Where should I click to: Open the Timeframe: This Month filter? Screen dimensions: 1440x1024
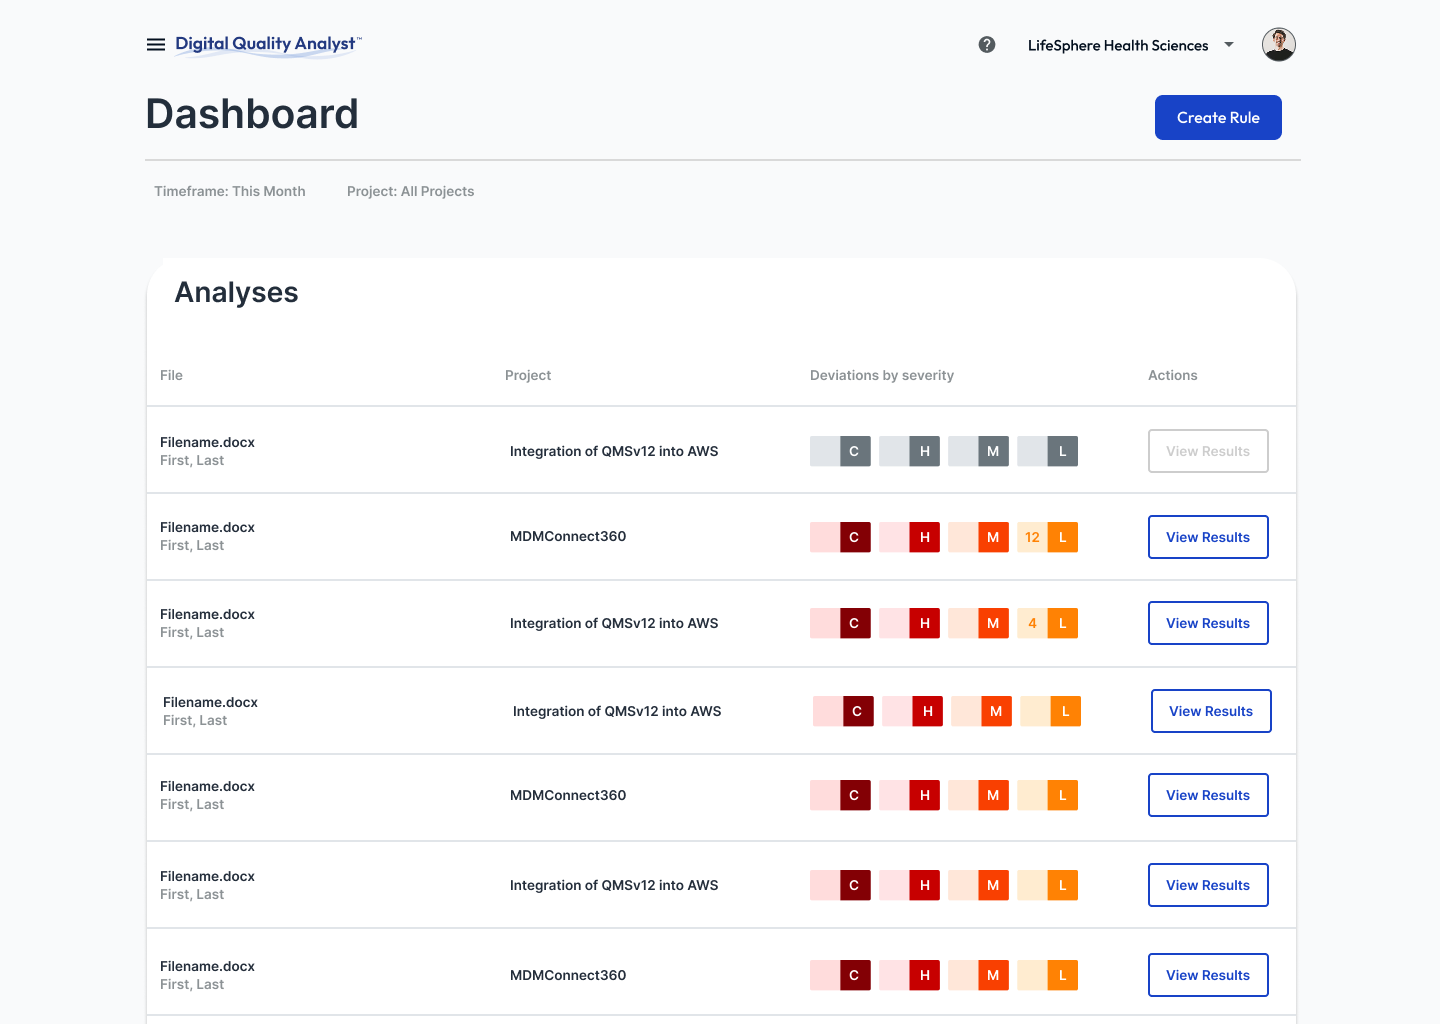(230, 191)
